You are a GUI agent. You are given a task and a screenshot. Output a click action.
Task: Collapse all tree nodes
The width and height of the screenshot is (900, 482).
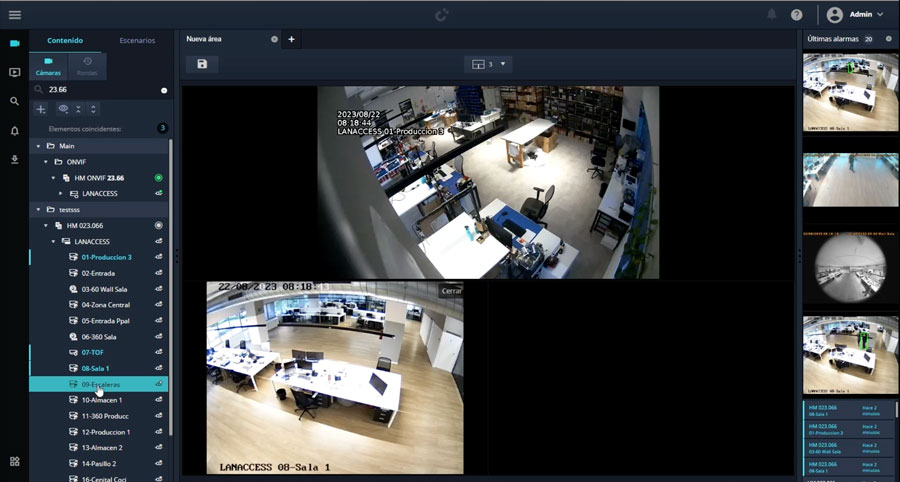click(x=79, y=109)
